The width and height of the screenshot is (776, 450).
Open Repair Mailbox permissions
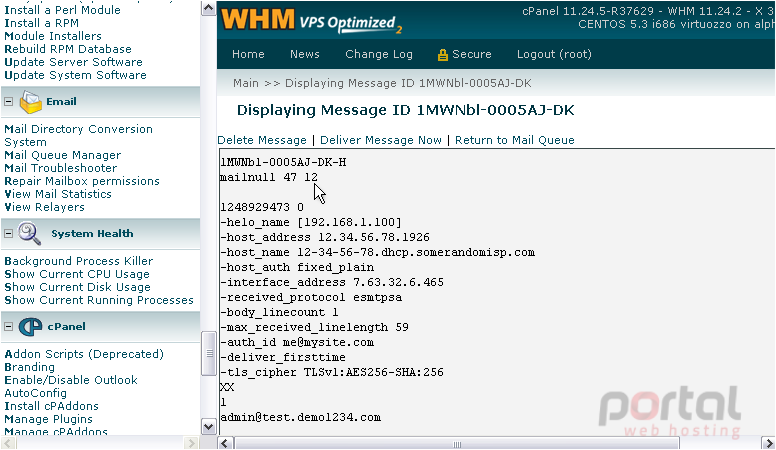point(82,181)
